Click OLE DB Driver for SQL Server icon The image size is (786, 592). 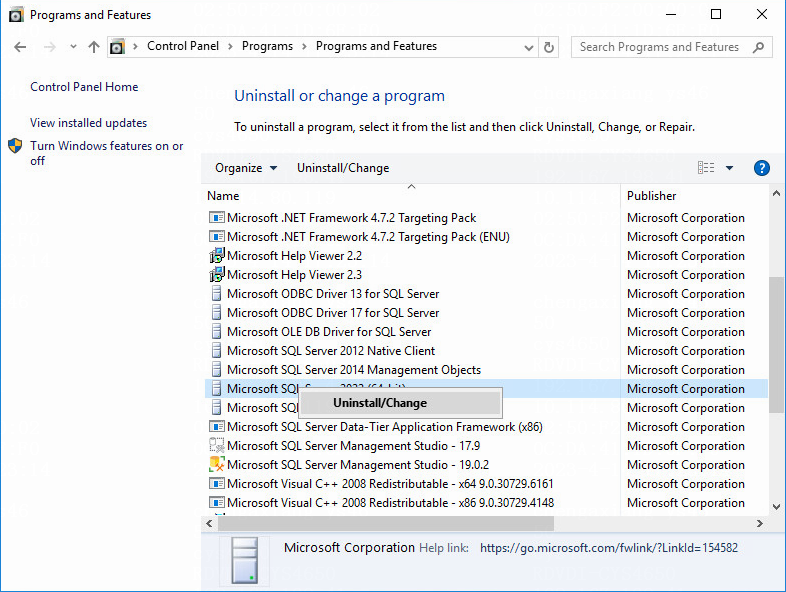tap(217, 332)
